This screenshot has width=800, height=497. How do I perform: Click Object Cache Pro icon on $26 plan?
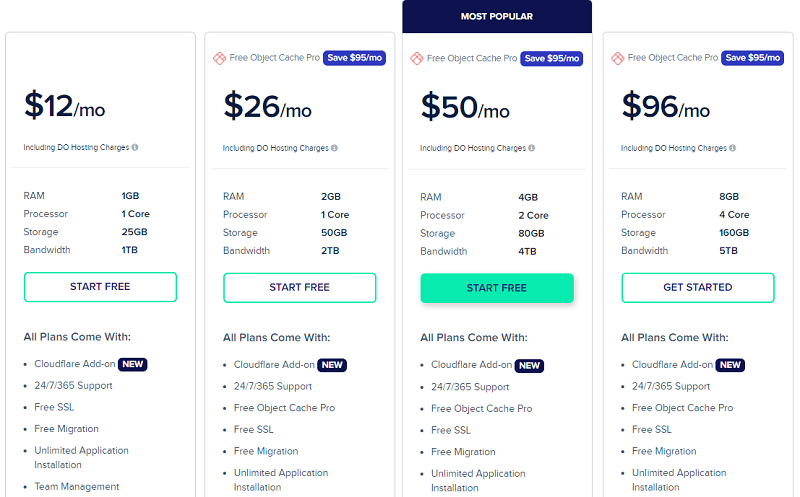219,58
